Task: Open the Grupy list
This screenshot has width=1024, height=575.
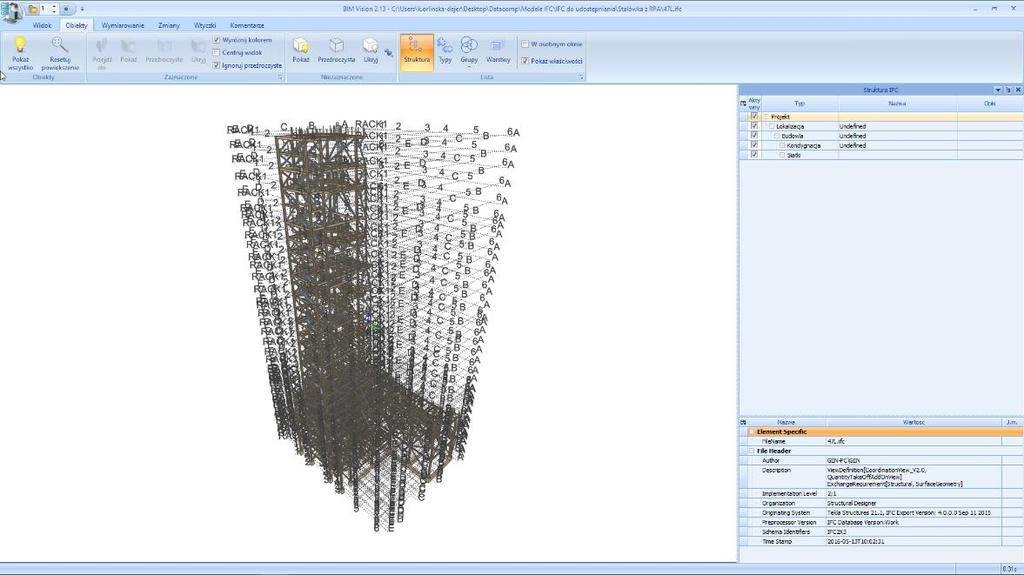Action: (469, 50)
